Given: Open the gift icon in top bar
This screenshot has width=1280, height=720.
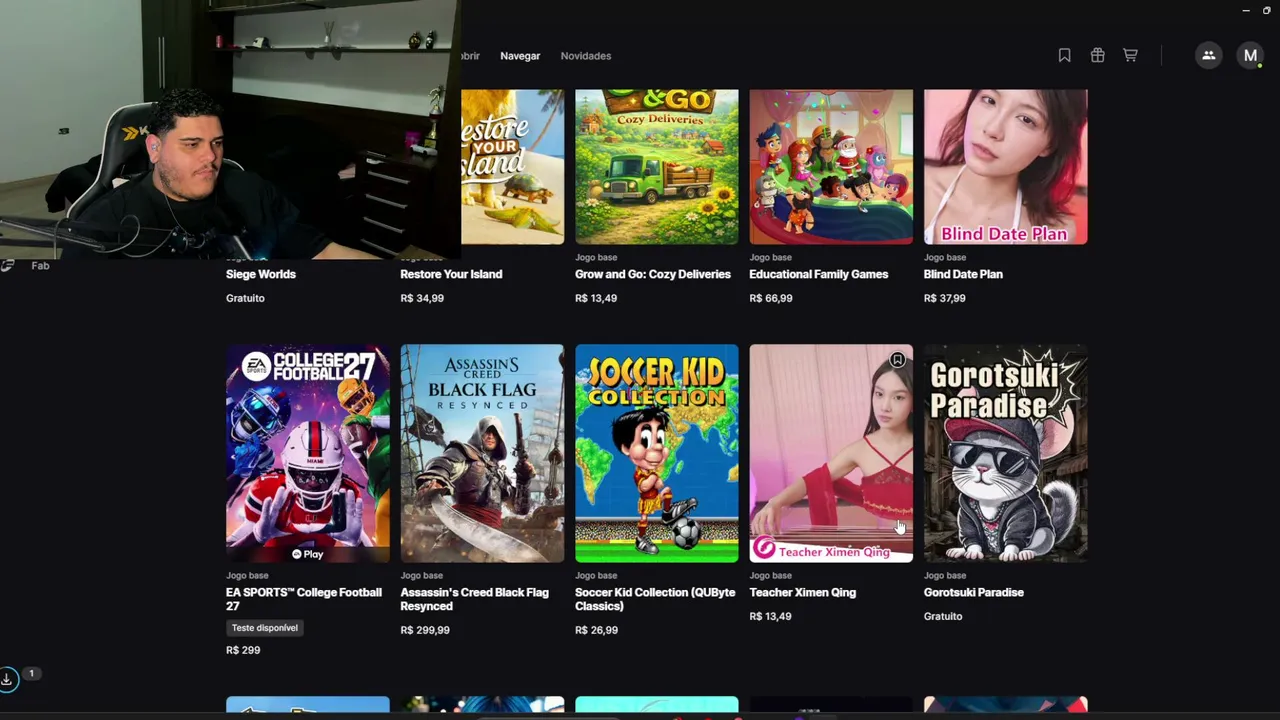Looking at the screenshot, I should click(1097, 56).
